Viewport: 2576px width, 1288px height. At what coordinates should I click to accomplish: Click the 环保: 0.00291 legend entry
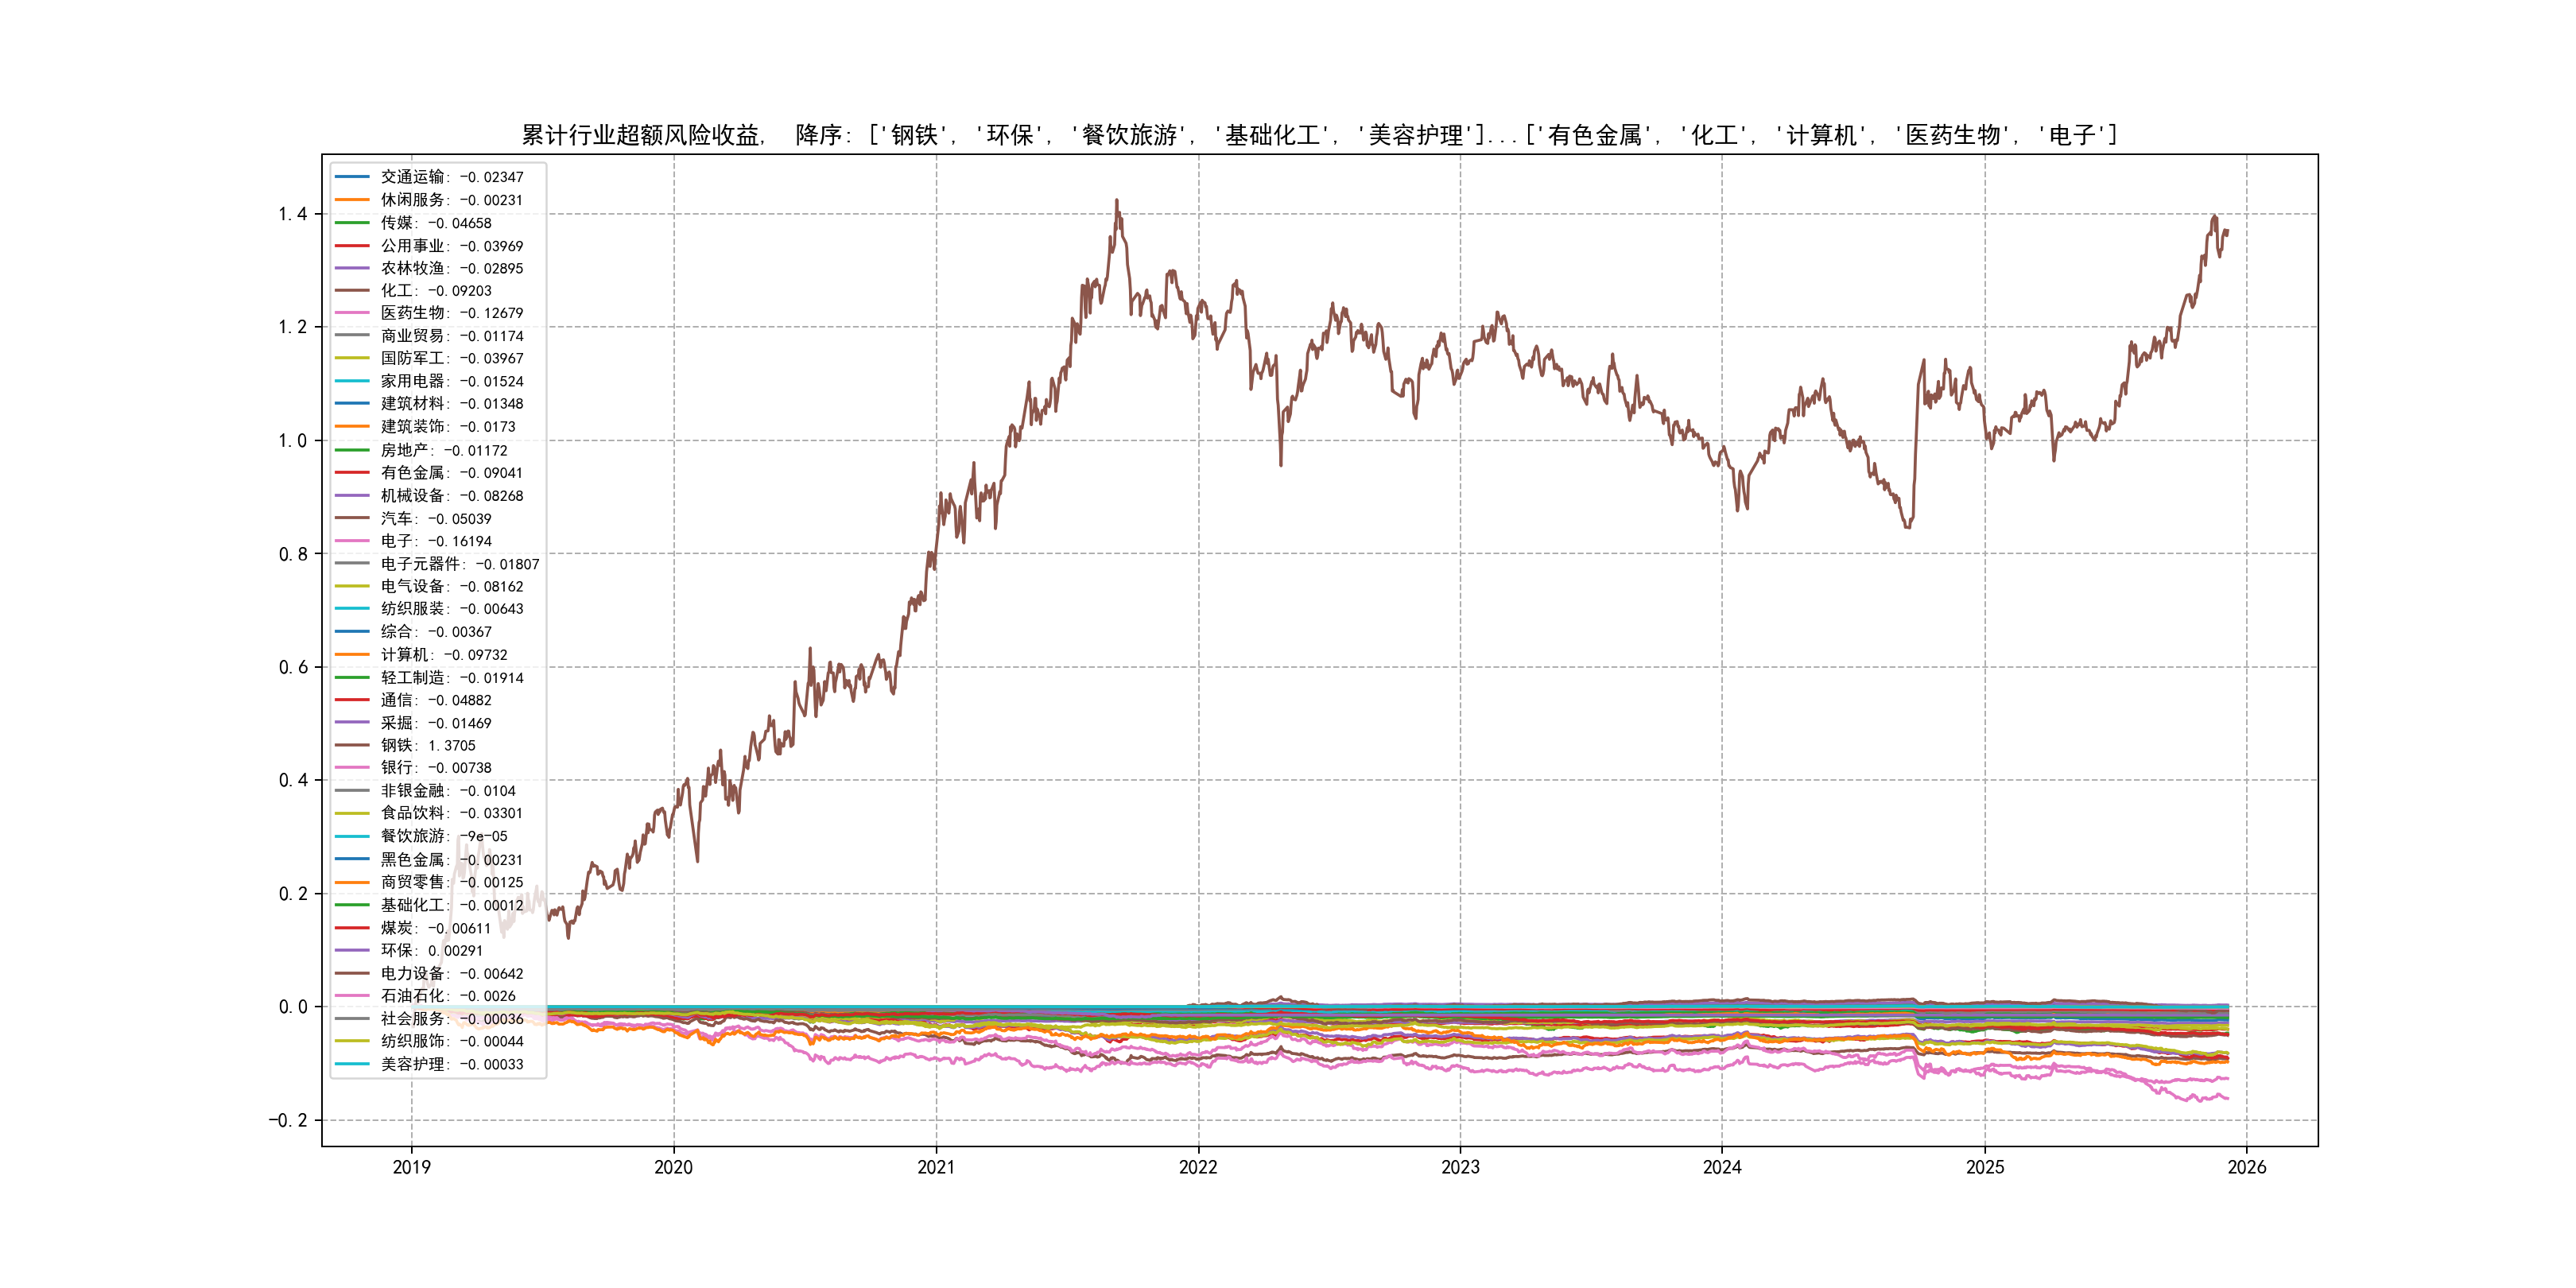(431, 951)
